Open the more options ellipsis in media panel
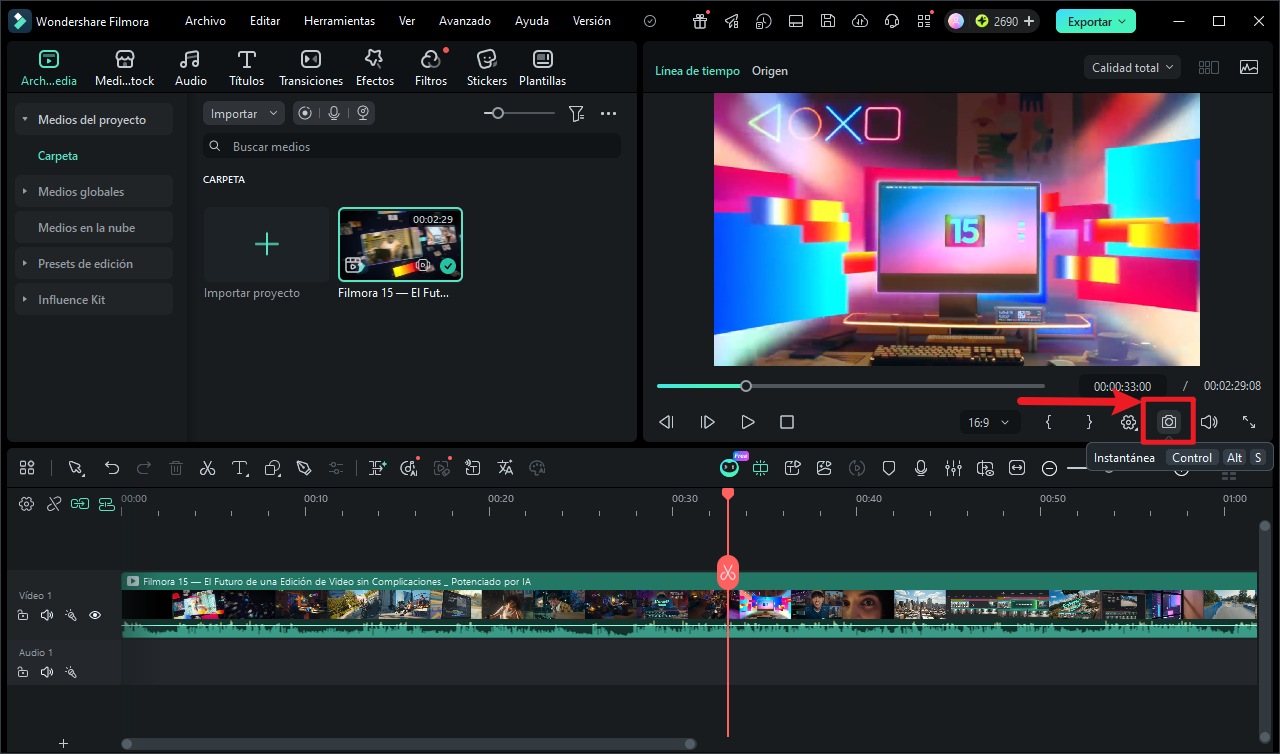Image resolution: width=1280 pixels, height=754 pixels. coord(608,114)
